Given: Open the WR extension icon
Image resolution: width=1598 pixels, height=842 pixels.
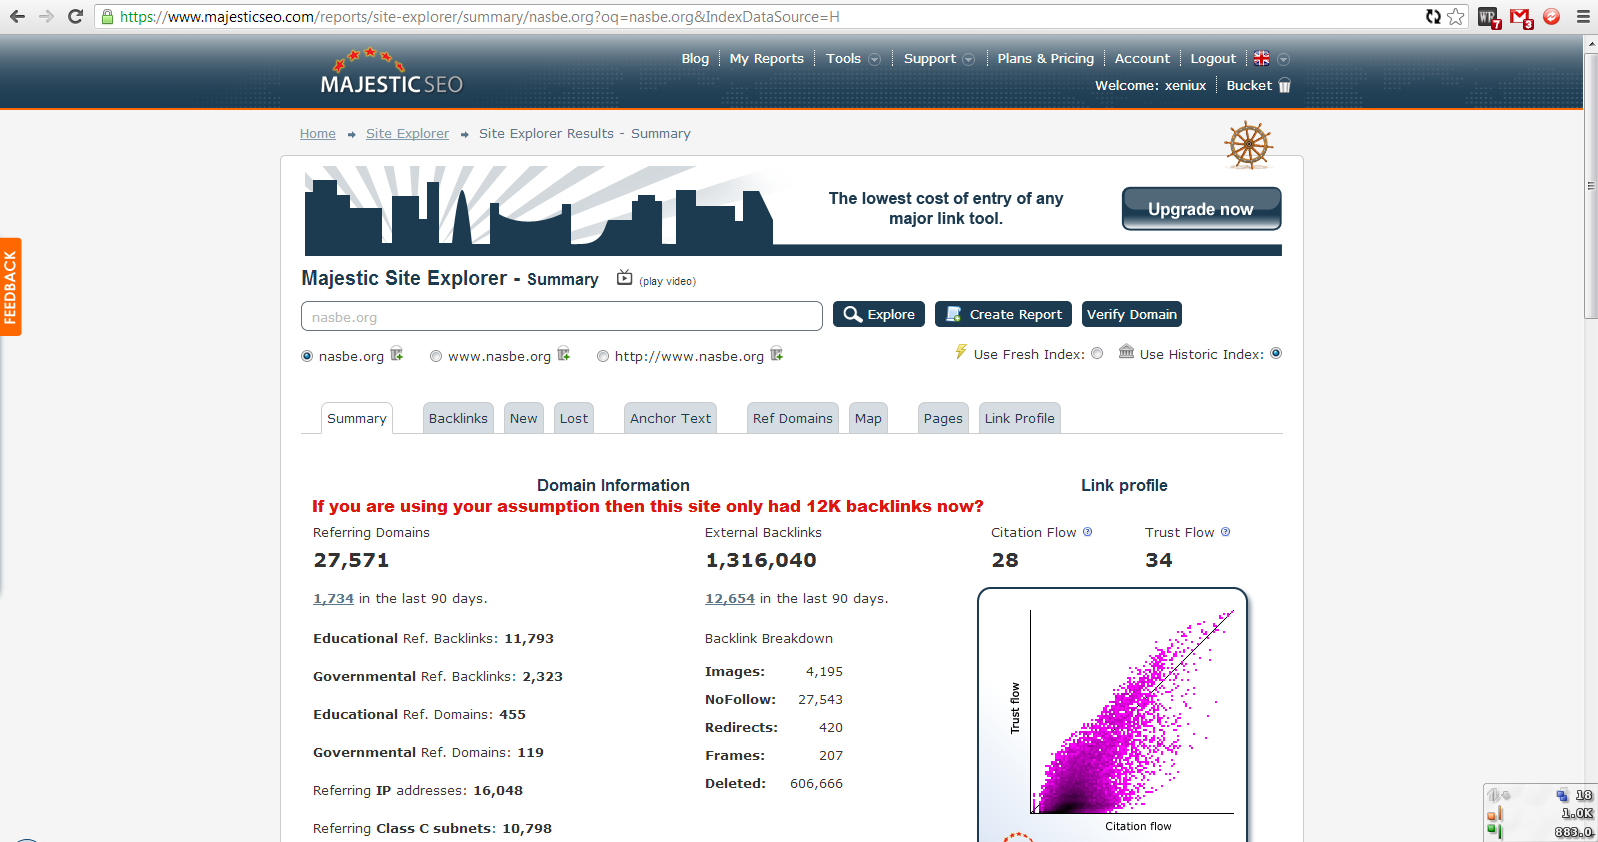Looking at the screenshot, I should click(x=1489, y=17).
